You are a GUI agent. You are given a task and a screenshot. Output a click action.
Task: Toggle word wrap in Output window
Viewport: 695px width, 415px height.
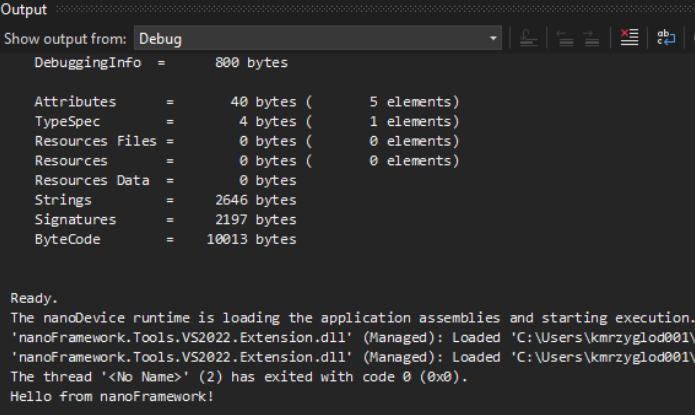(x=666, y=38)
